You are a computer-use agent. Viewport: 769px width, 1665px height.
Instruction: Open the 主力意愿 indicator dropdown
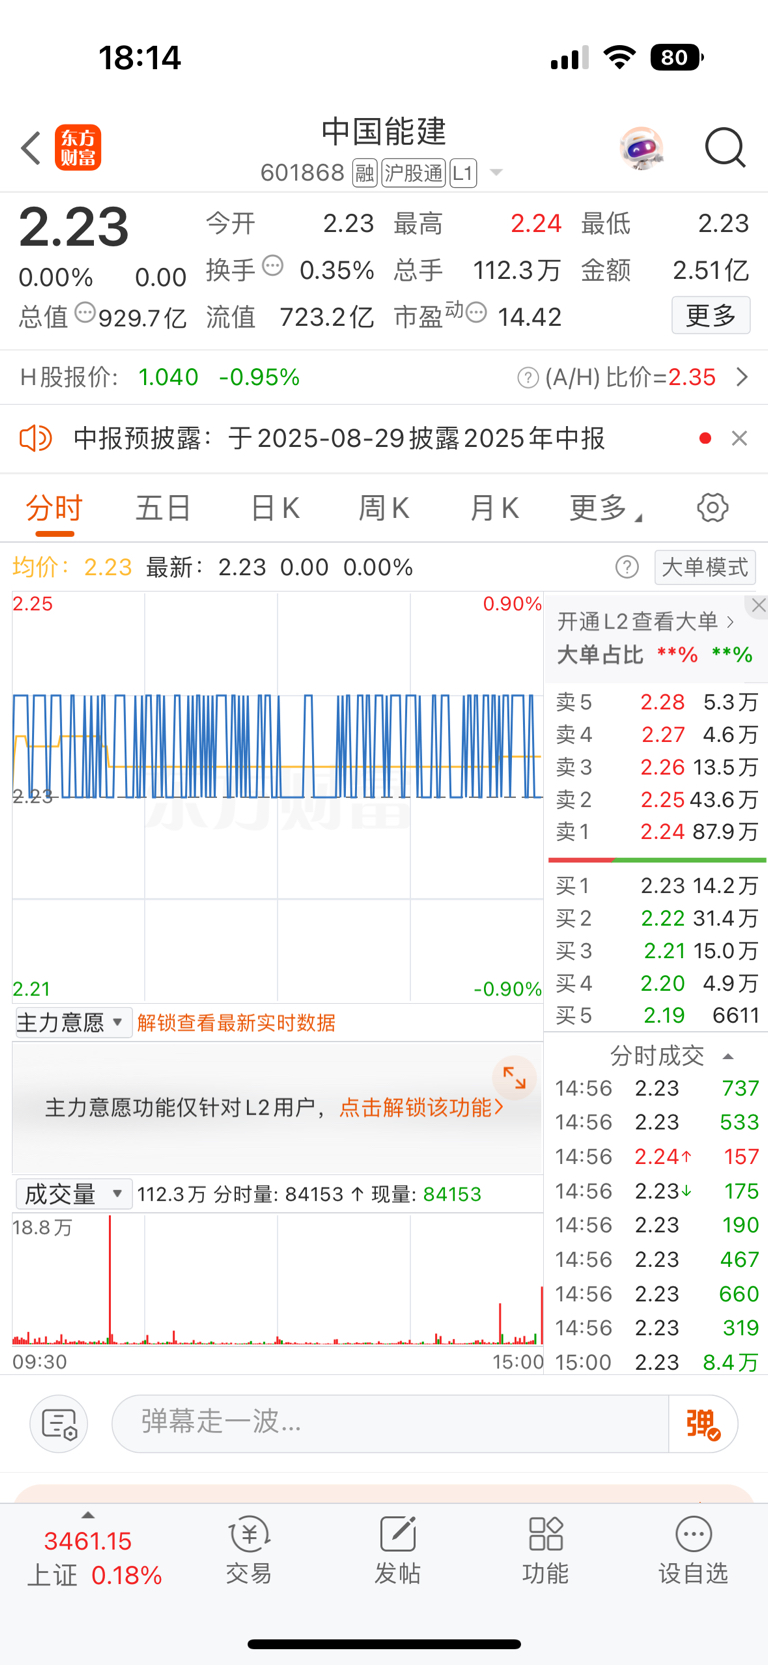(72, 1022)
